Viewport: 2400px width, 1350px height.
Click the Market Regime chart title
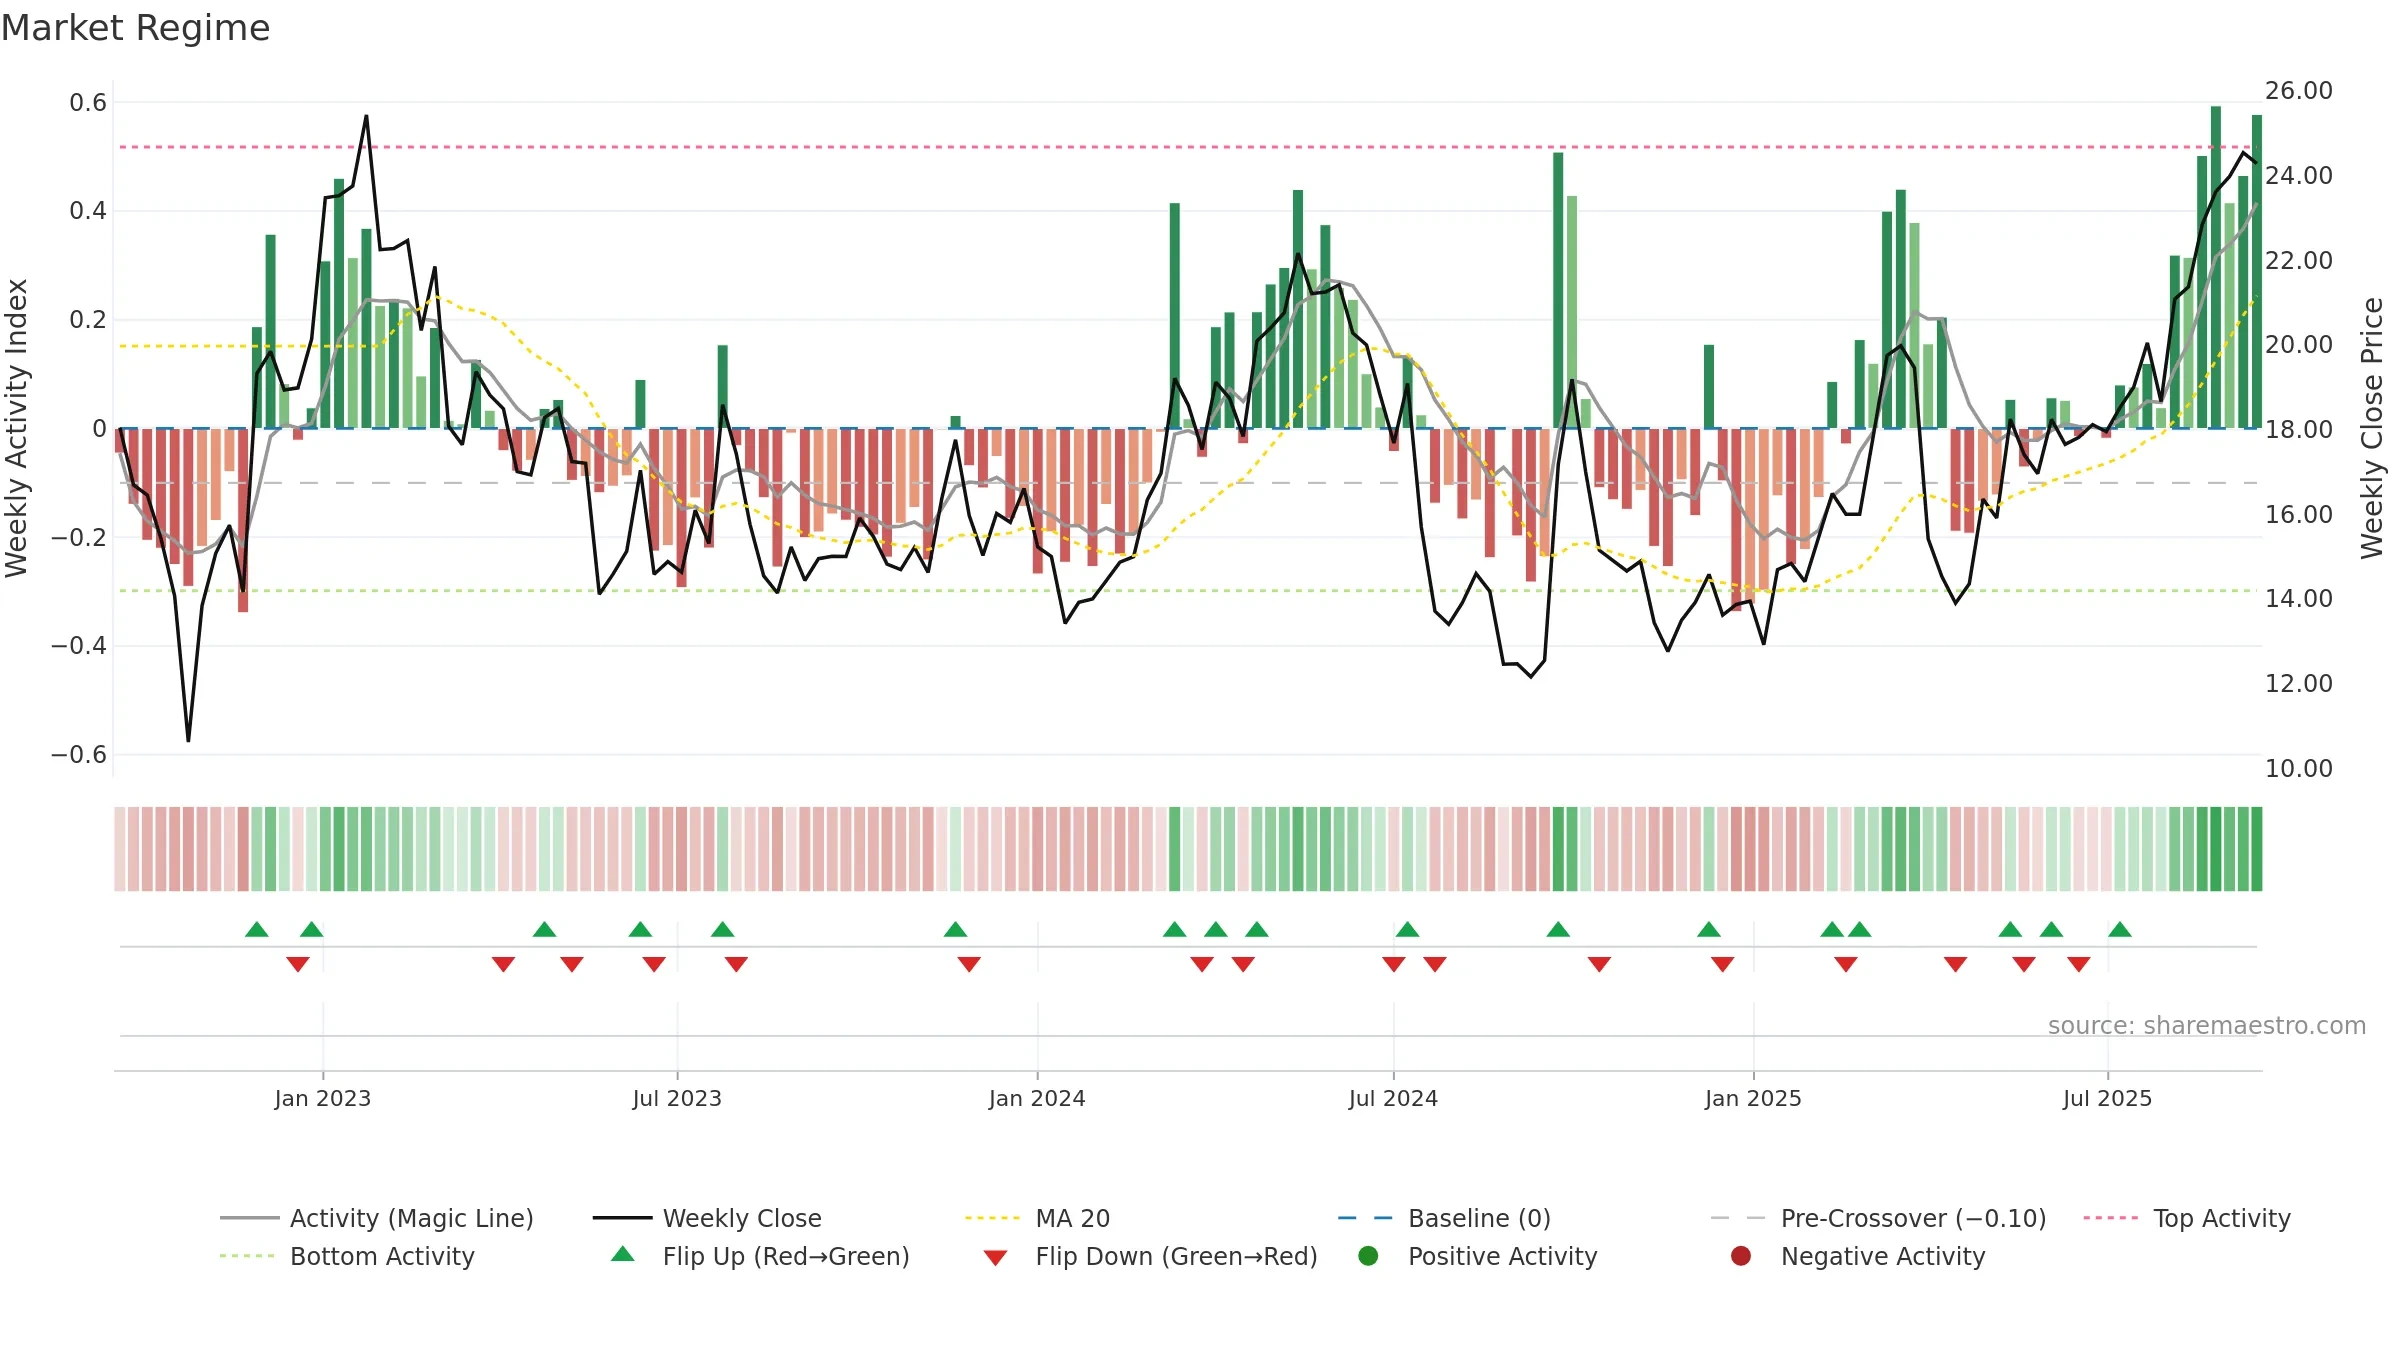point(135,28)
